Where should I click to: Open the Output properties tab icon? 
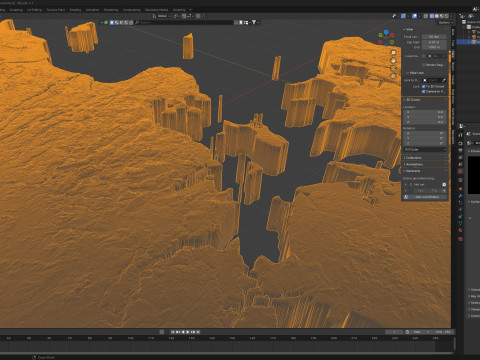click(460, 151)
